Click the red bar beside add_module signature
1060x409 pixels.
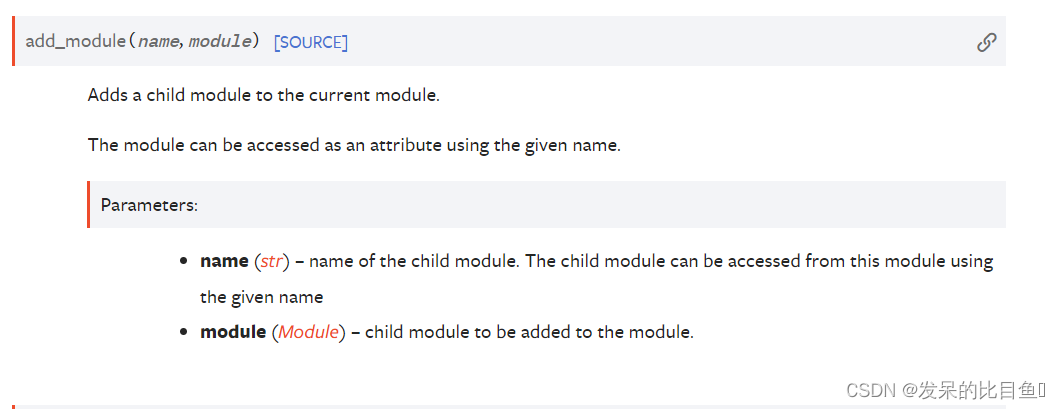14,41
